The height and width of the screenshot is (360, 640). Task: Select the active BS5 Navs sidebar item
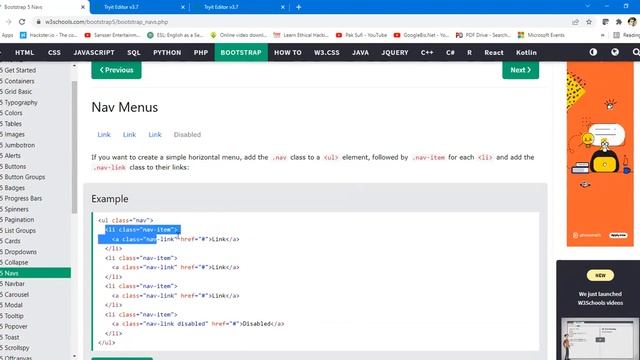[35, 273]
